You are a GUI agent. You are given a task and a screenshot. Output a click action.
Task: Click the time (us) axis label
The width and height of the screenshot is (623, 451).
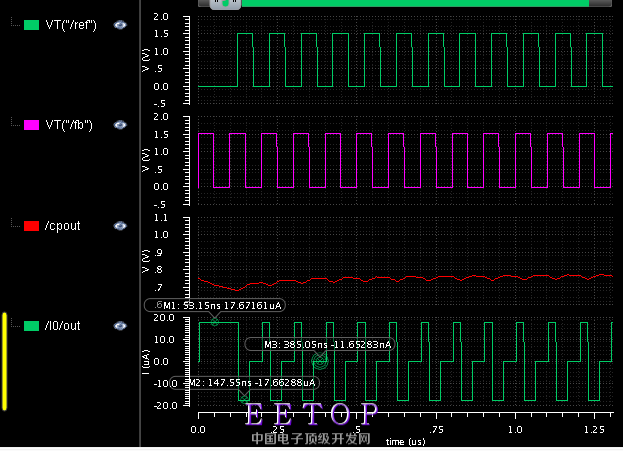[x=405, y=441]
